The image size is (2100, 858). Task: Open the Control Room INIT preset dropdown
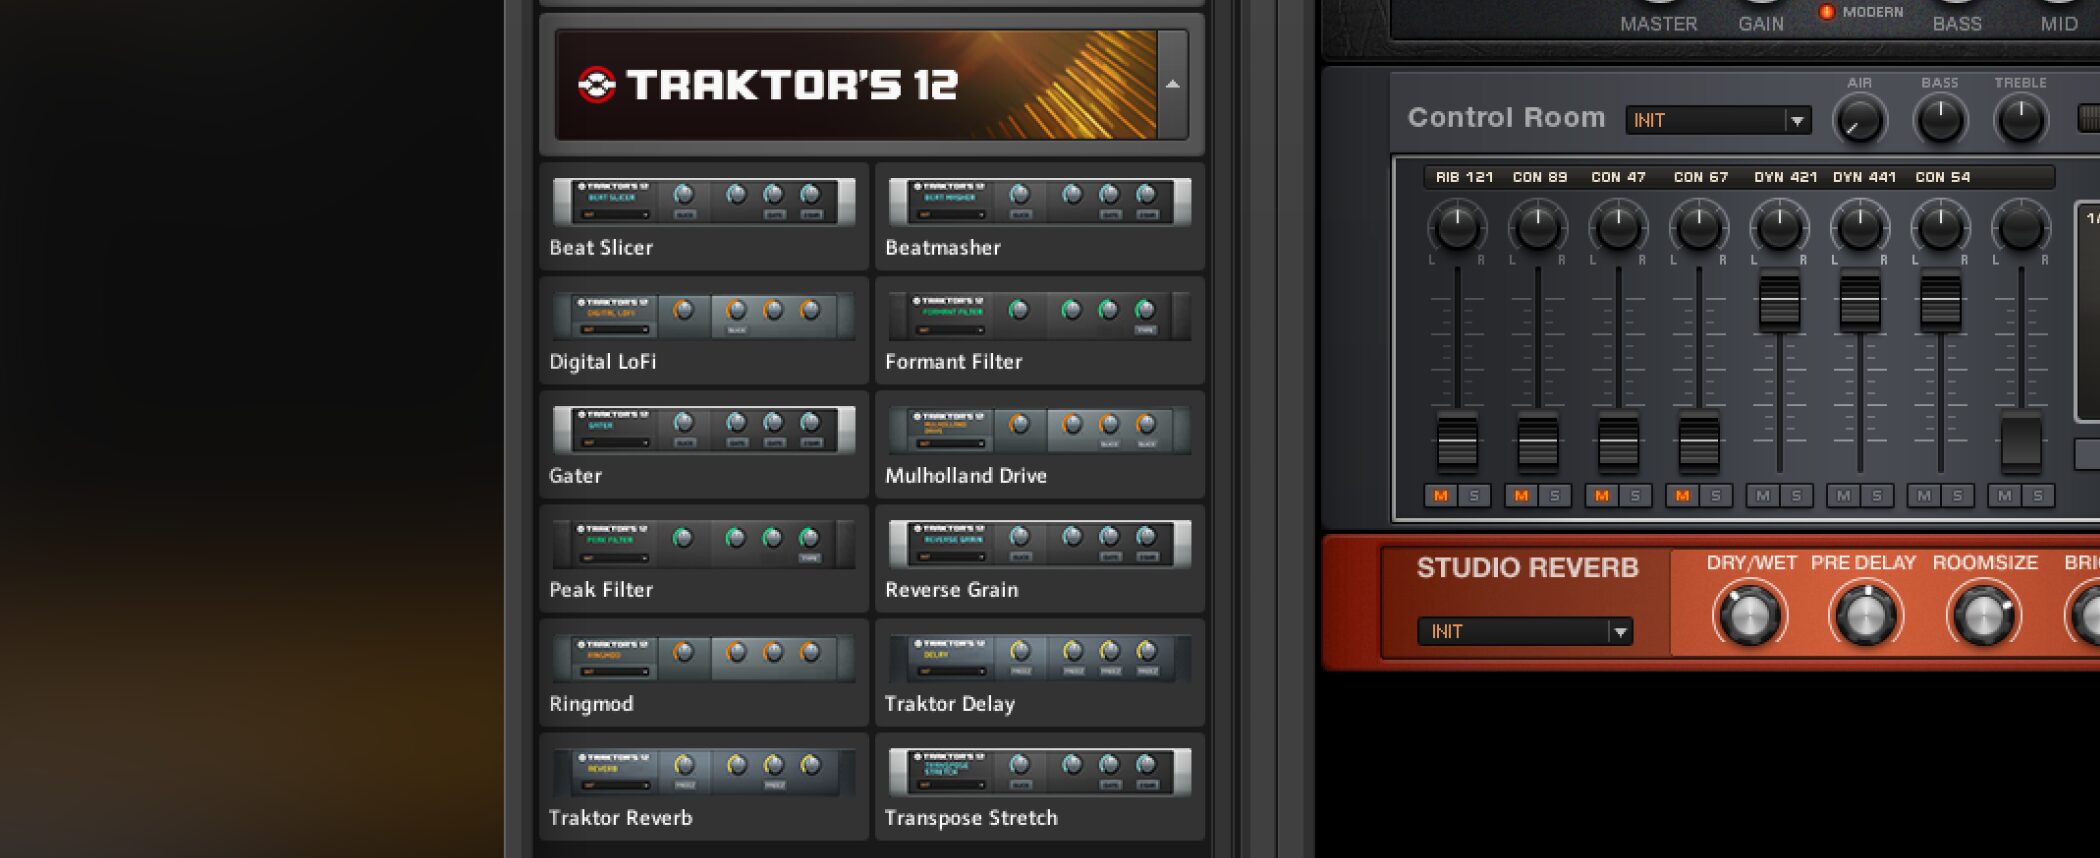tap(1718, 120)
